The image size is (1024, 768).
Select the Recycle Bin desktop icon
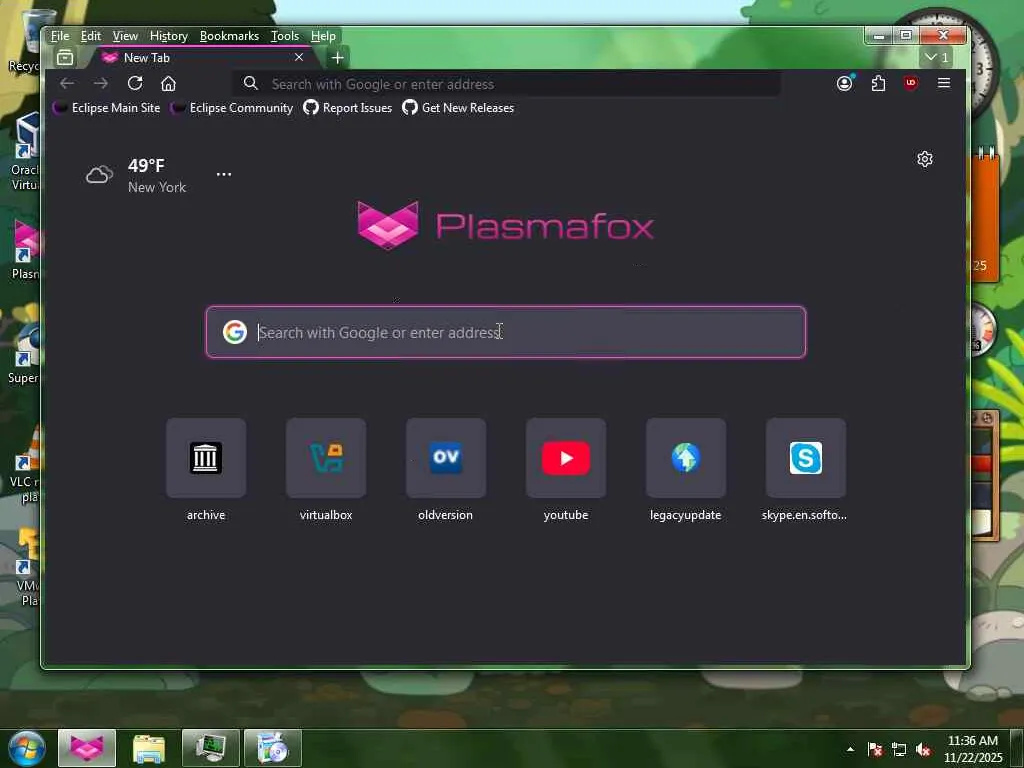click(25, 41)
